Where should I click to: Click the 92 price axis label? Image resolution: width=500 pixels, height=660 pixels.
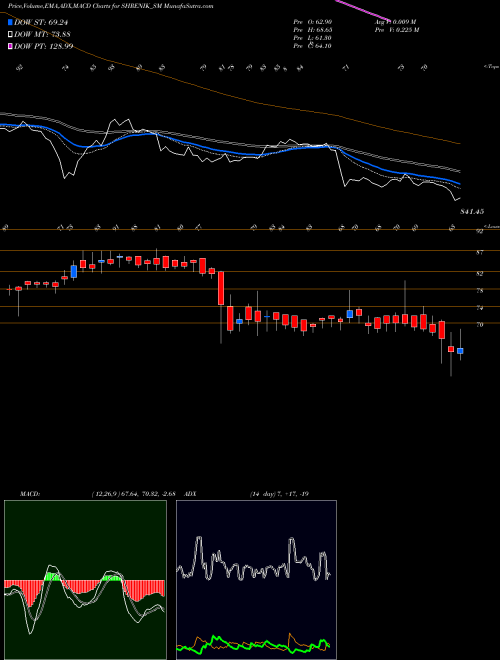[479, 232]
